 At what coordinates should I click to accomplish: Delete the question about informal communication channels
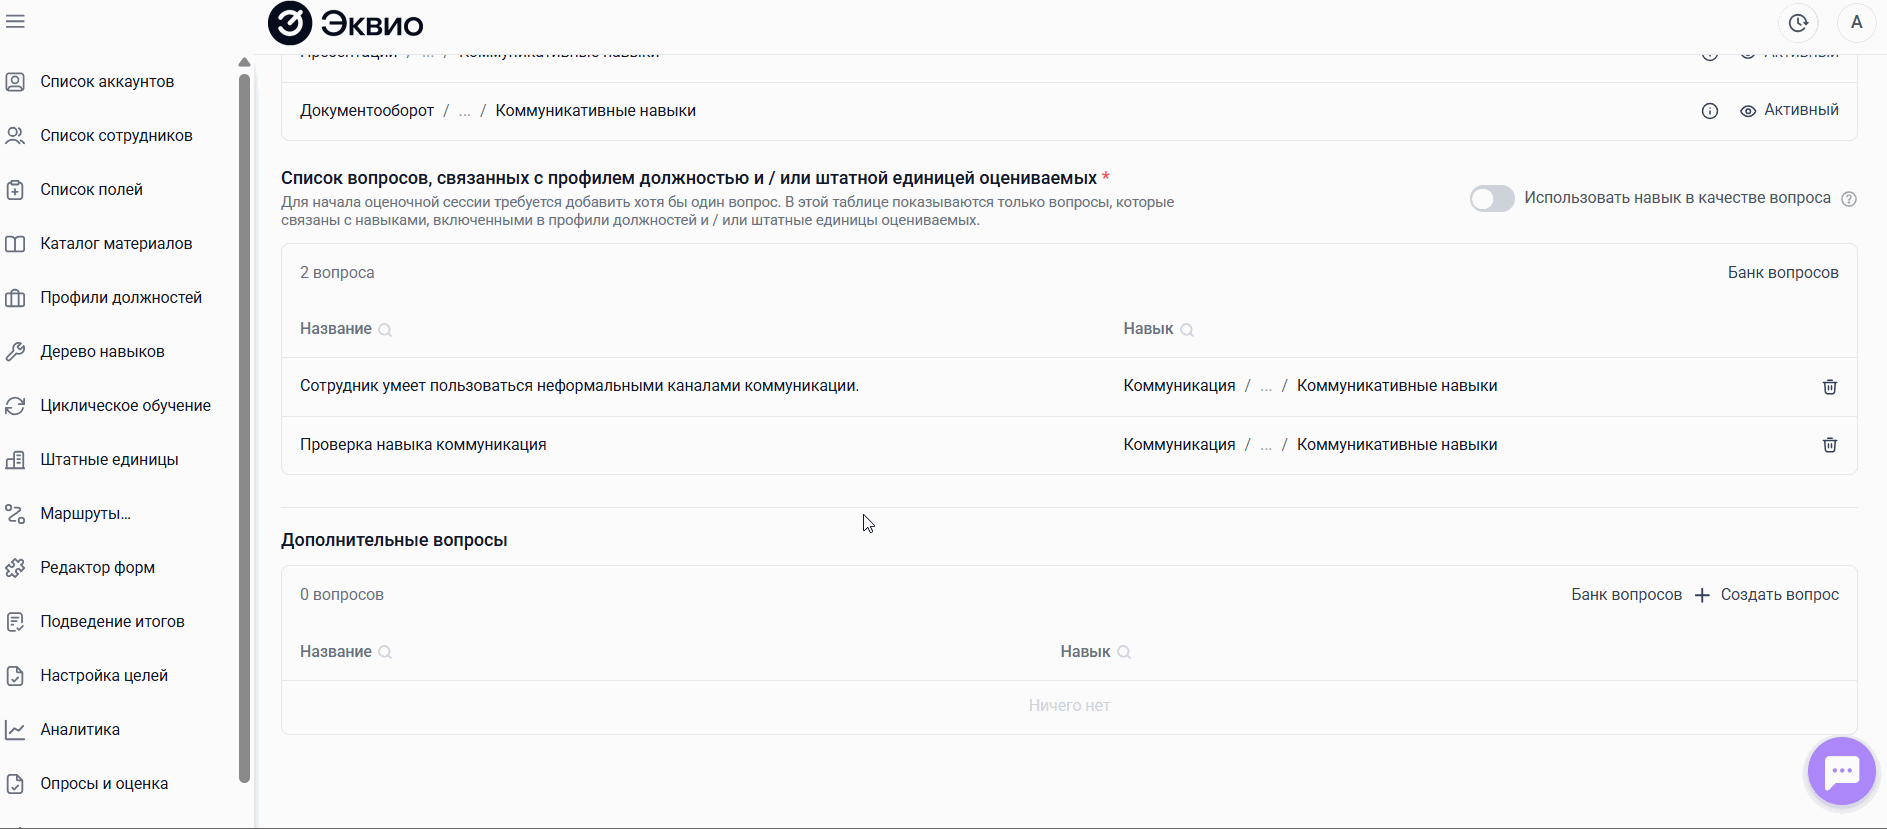[x=1829, y=387]
